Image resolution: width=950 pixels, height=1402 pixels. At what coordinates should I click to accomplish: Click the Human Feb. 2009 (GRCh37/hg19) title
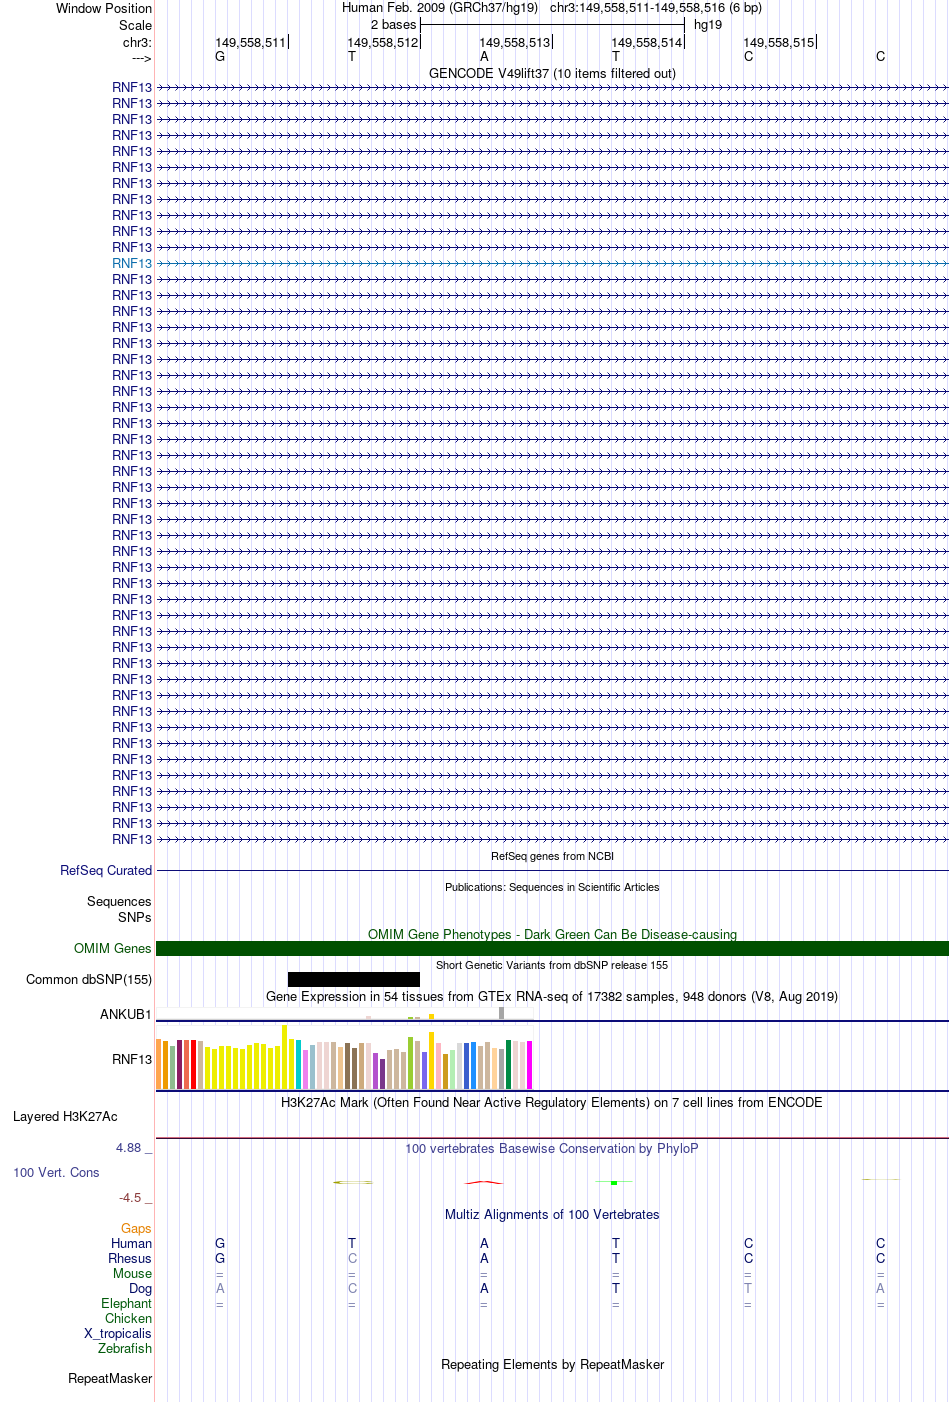pyautogui.click(x=440, y=7)
